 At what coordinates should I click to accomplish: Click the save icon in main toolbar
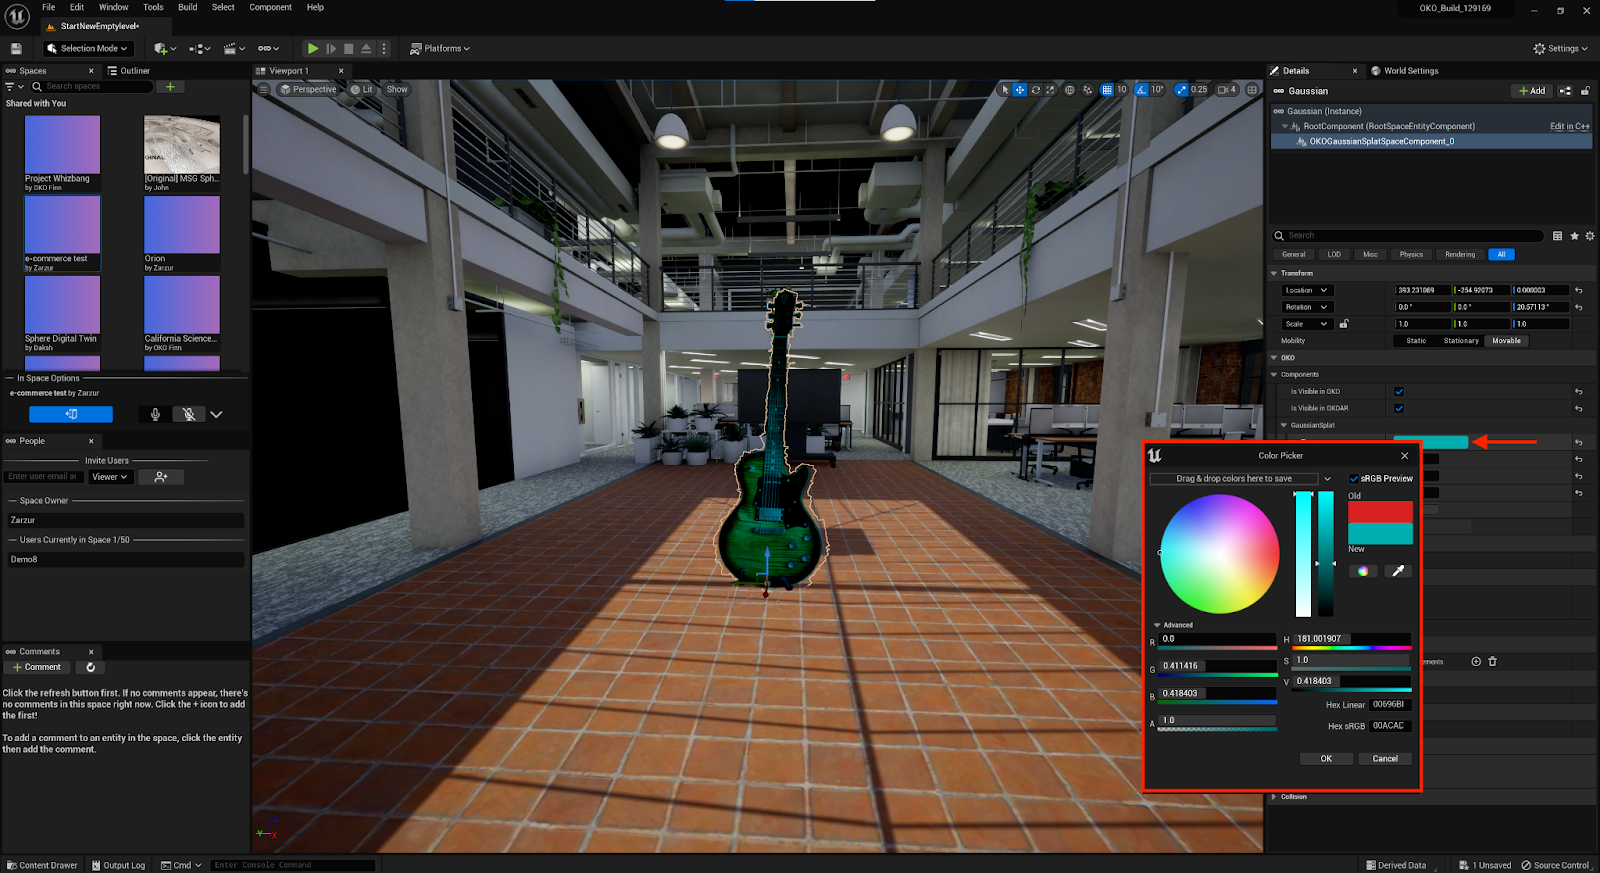tap(16, 48)
